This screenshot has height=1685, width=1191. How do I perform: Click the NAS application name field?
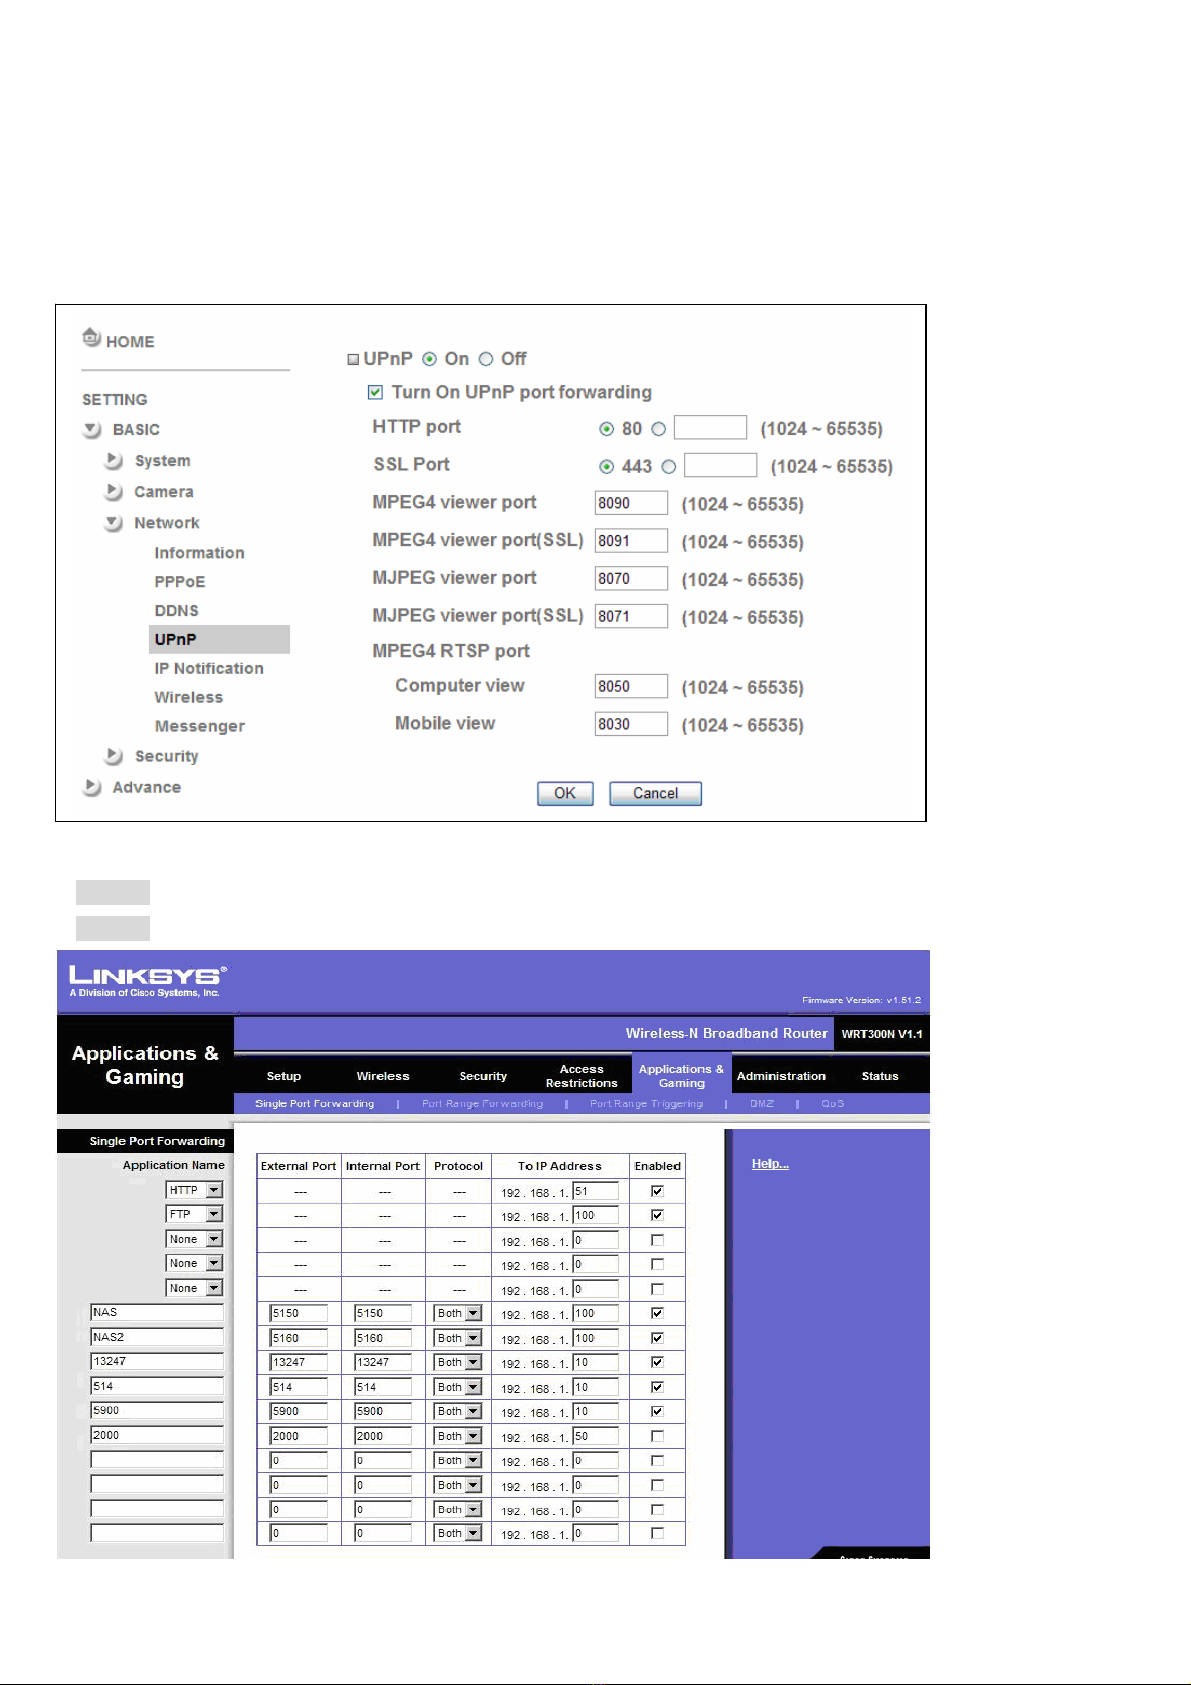157,1312
